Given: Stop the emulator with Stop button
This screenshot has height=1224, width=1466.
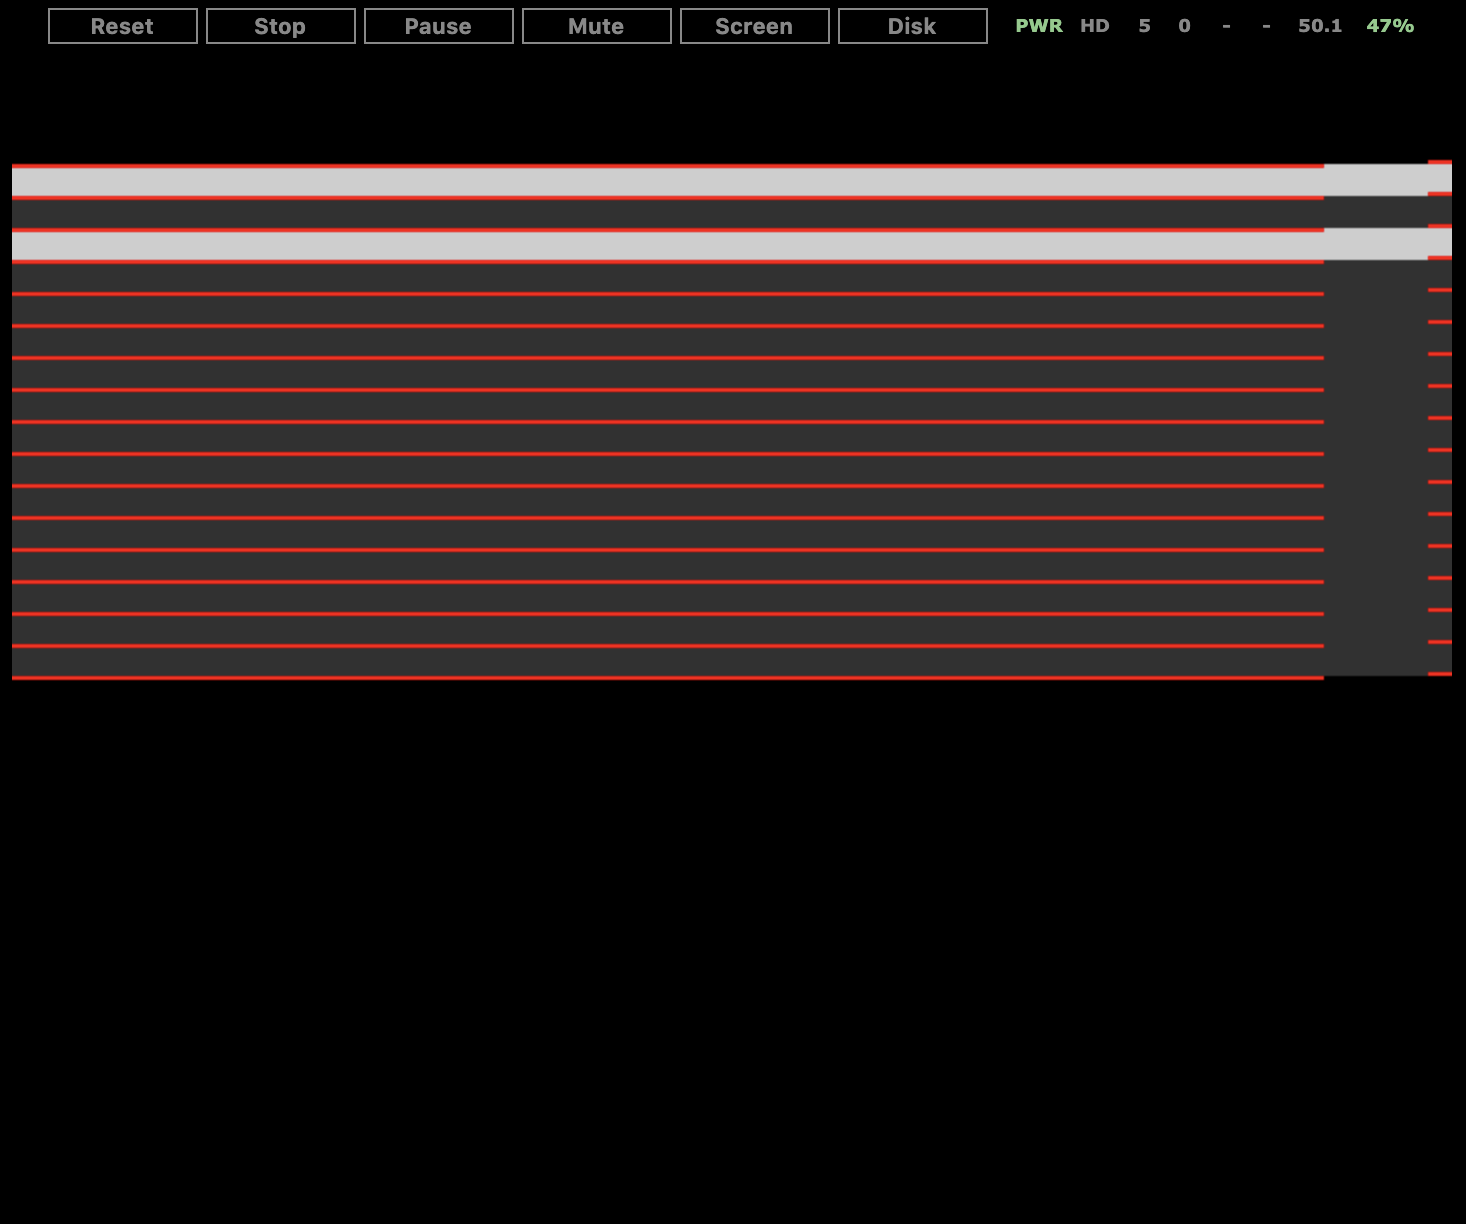Looking at the screenshot, I should [x=281, y=26].
